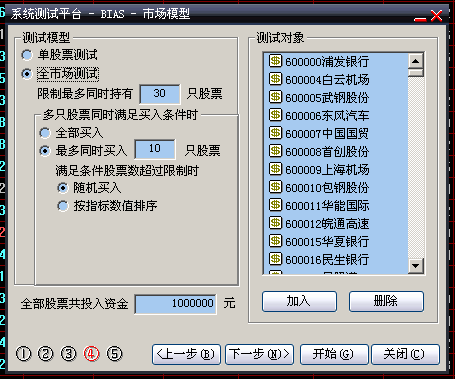455x379 pixels.
Task: Click the max holdings field showing 30
Action: [160, 94]
